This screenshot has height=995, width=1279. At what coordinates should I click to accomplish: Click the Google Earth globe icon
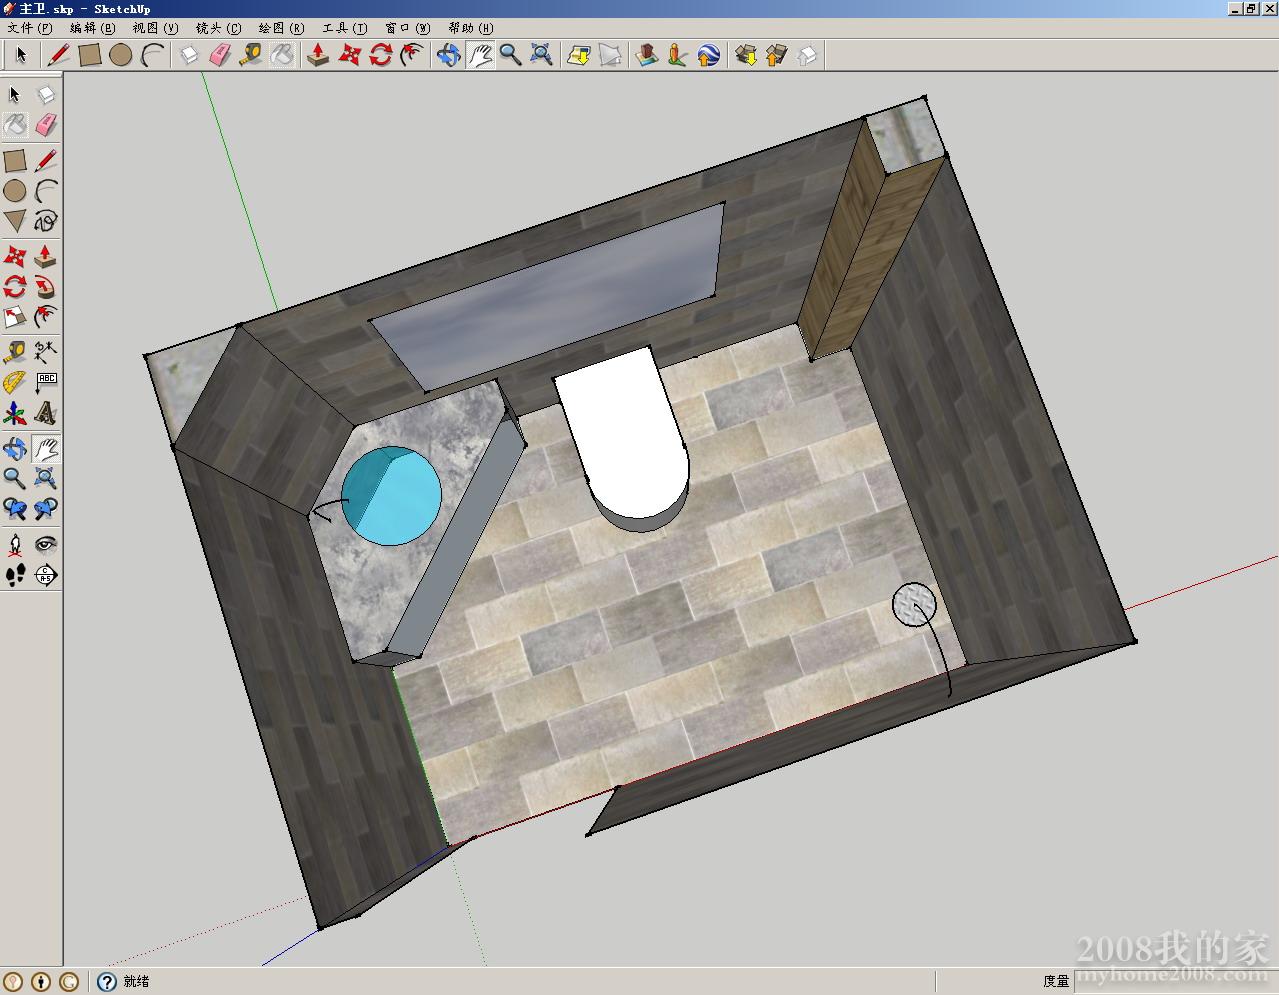(708, 55)
